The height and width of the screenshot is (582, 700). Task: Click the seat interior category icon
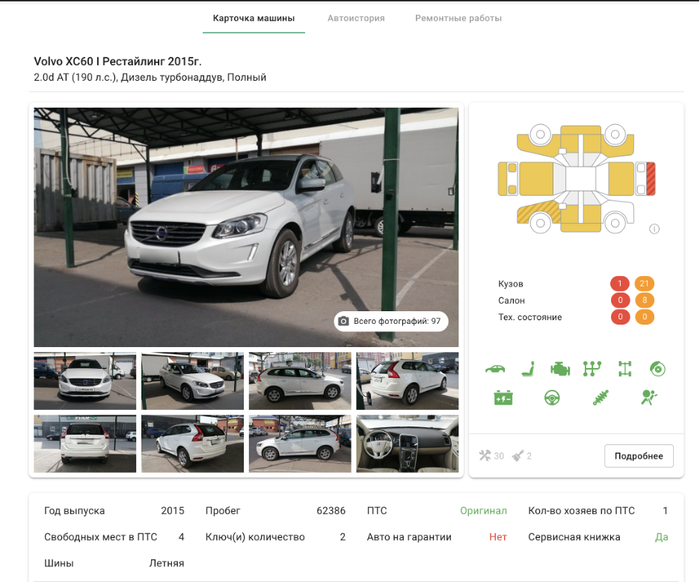[x=528, y=369]
